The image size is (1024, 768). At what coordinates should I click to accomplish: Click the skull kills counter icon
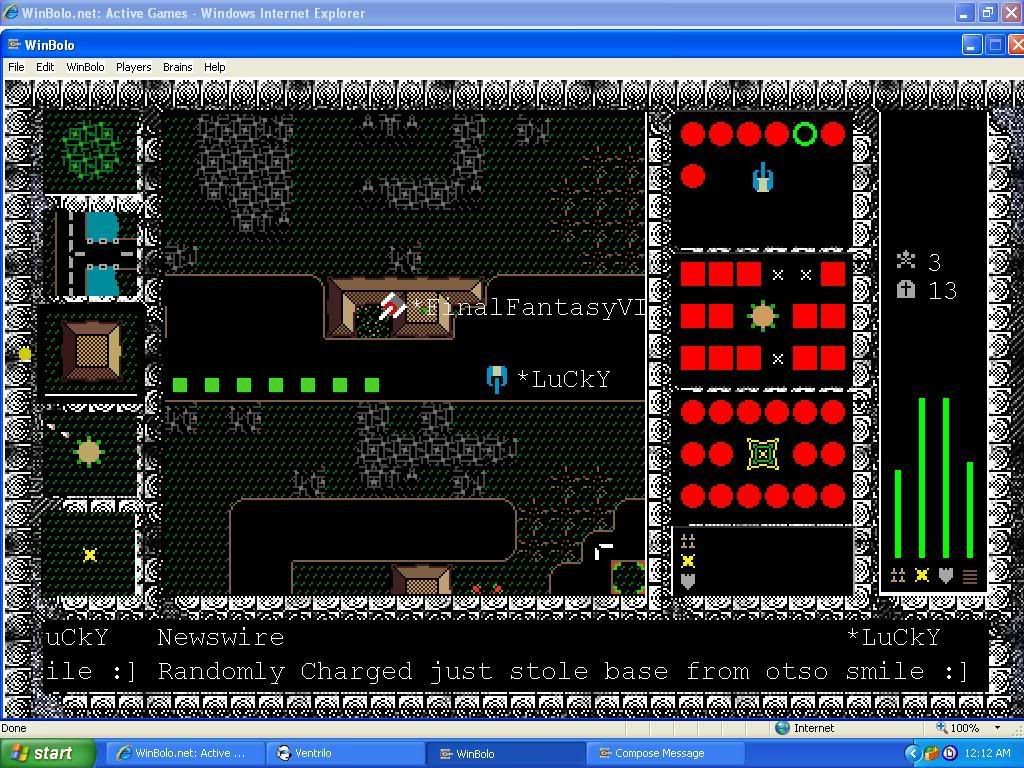pyautogui.click(x=906, y=261)
